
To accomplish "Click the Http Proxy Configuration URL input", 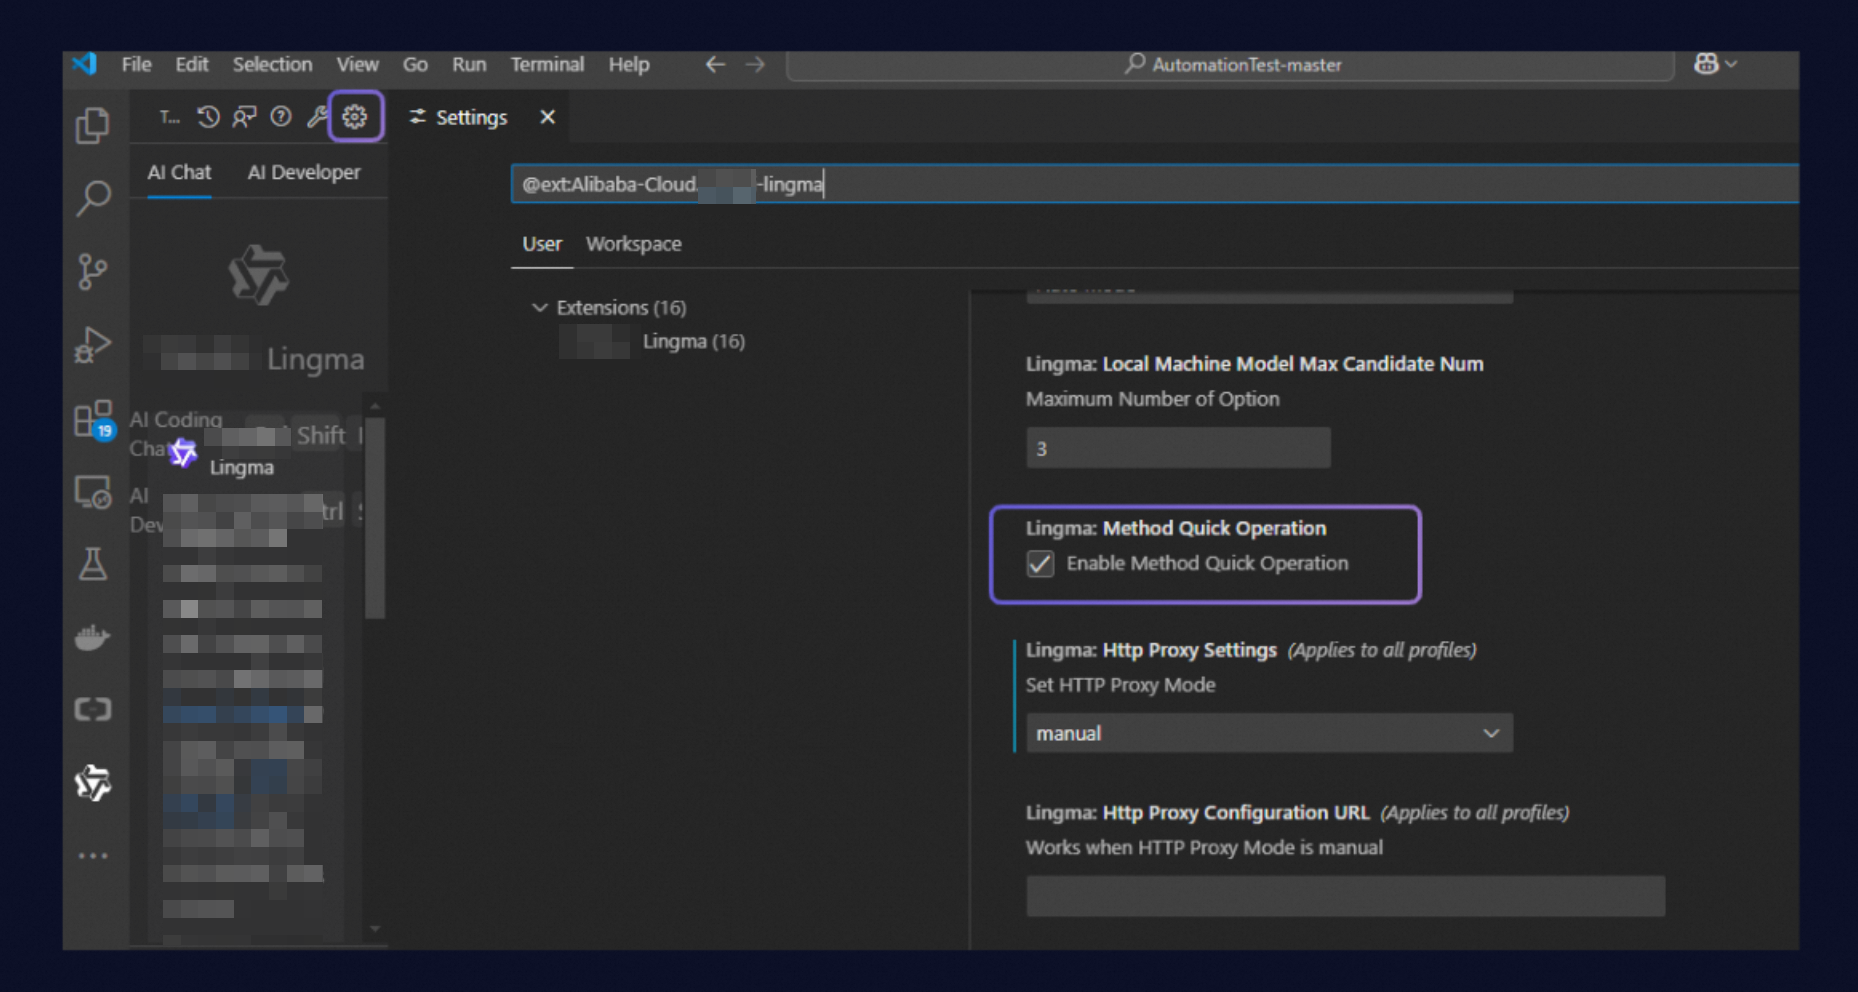I will [x=1346, y=896].
